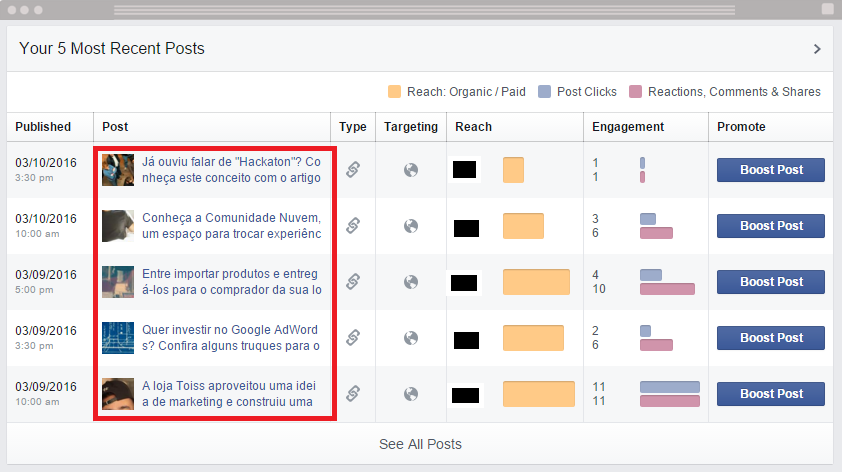Viewport: 842px width, 472px height.
Task: Open the Conheça a Comunidade Nuvem post link
Action: 231,226
